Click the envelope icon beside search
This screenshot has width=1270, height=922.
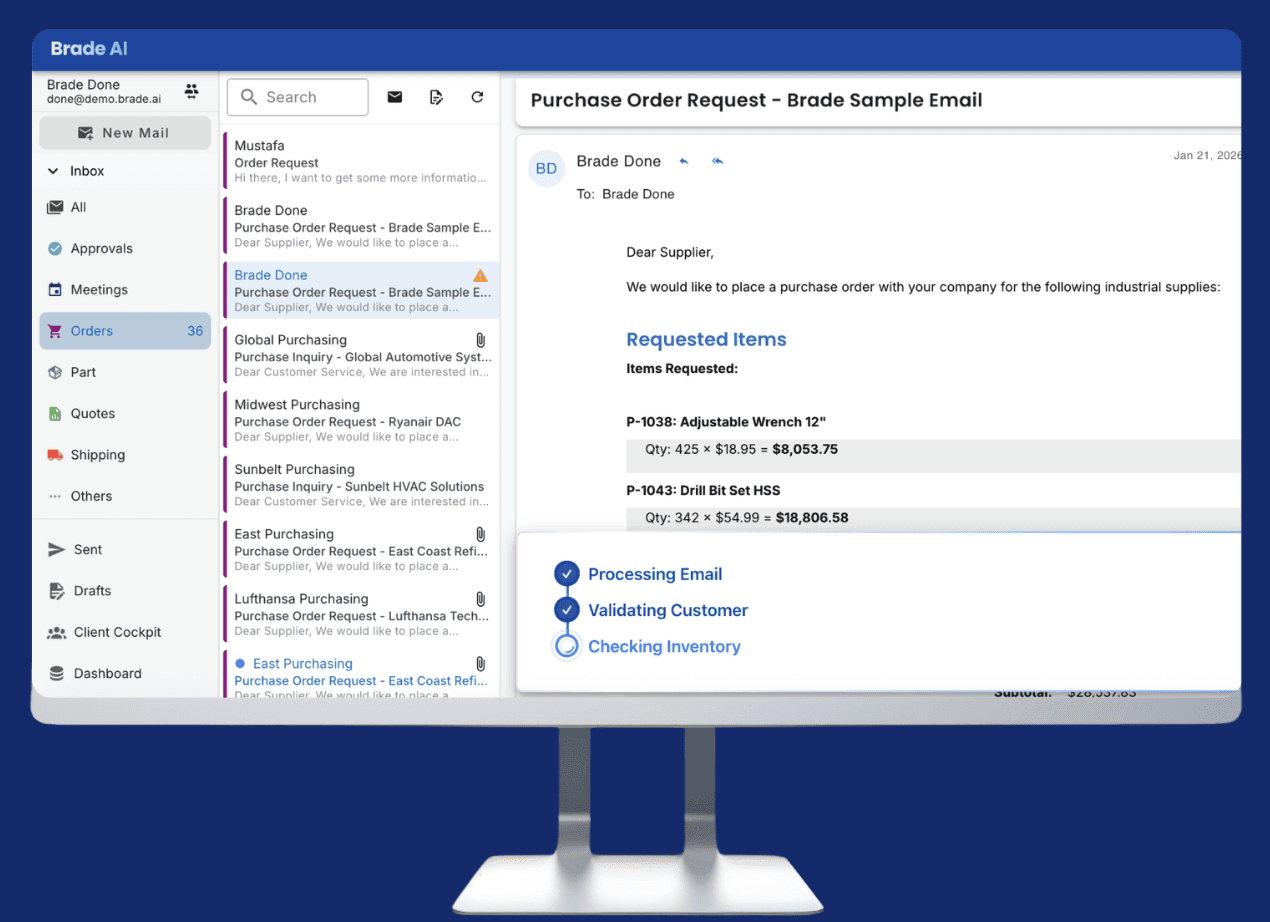(395, 97)
